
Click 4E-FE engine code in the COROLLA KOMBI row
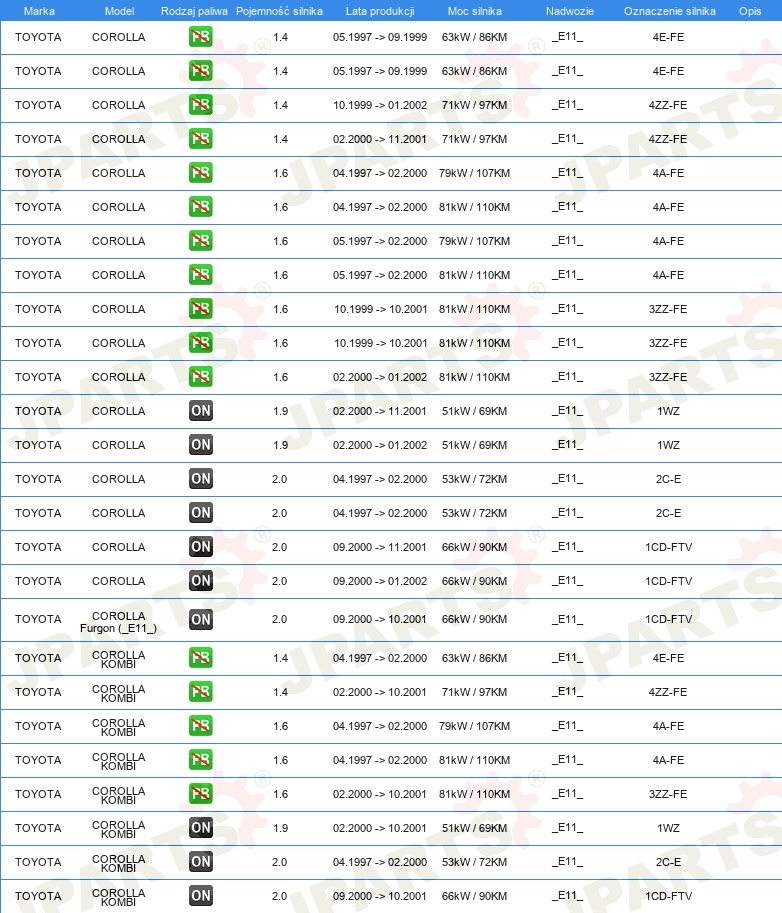[x=668, y=658]
